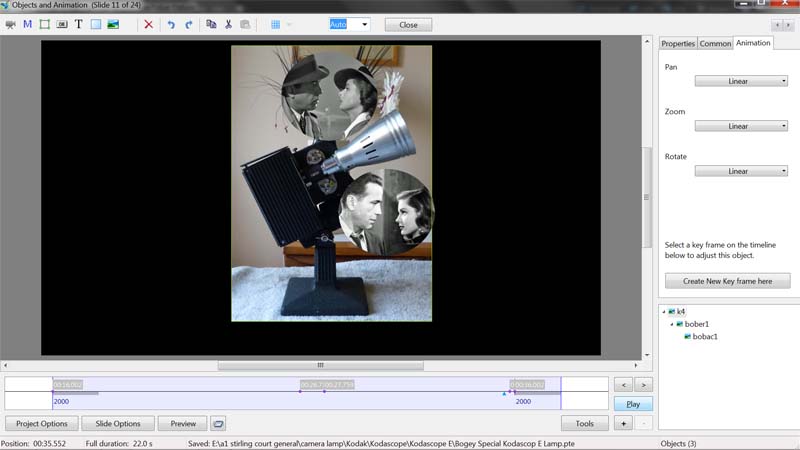Insert a frame object using green frame icon
Image resolution: width=800 pixels, height=450 pixels.
pos(45,24)
